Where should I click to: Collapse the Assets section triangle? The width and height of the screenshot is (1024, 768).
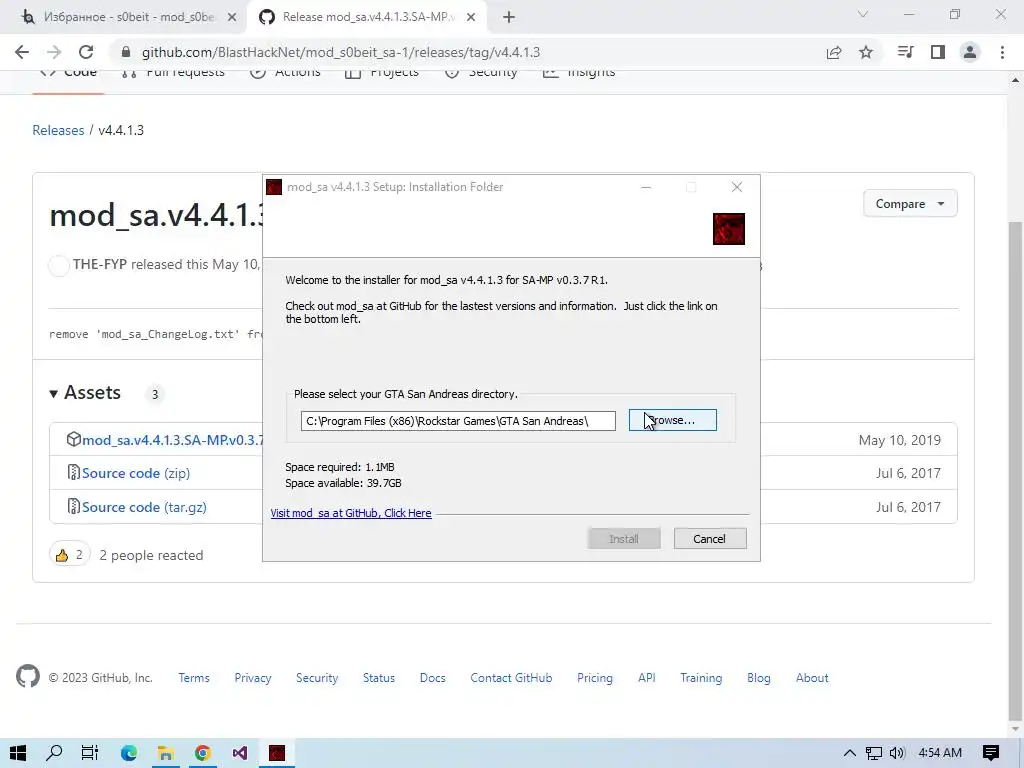(x=54, y=394)
